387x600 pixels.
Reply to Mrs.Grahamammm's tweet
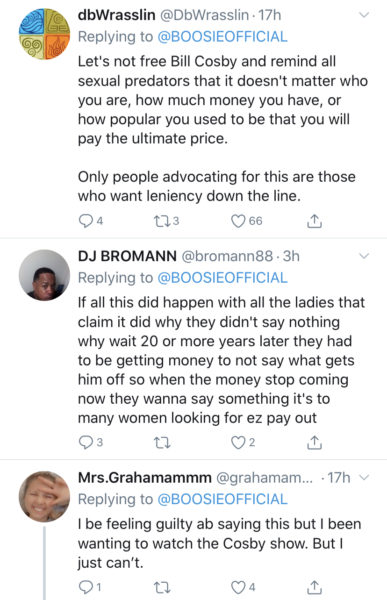(x=85, y=587)
